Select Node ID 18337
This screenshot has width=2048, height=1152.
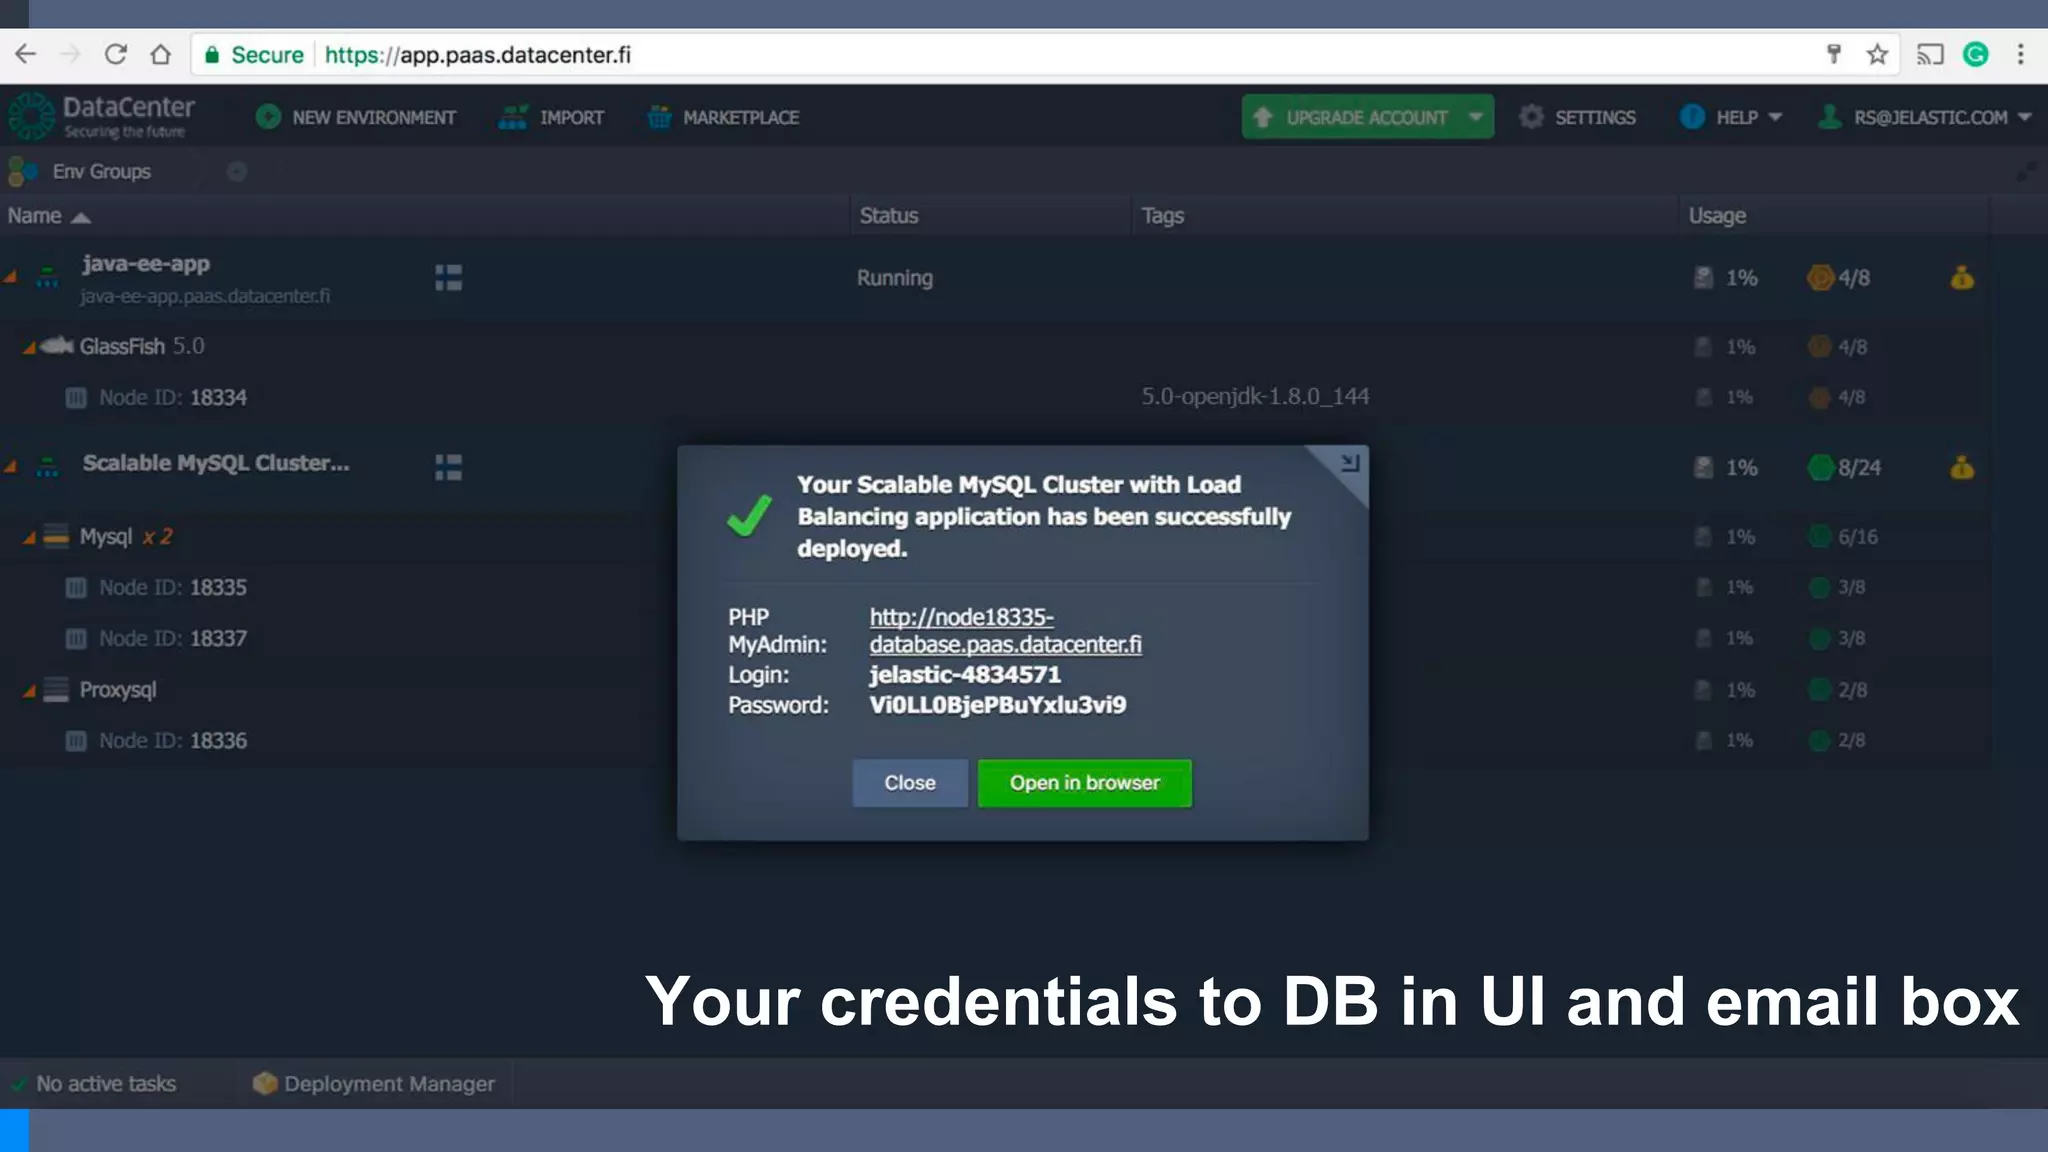[x=173, y=639]
